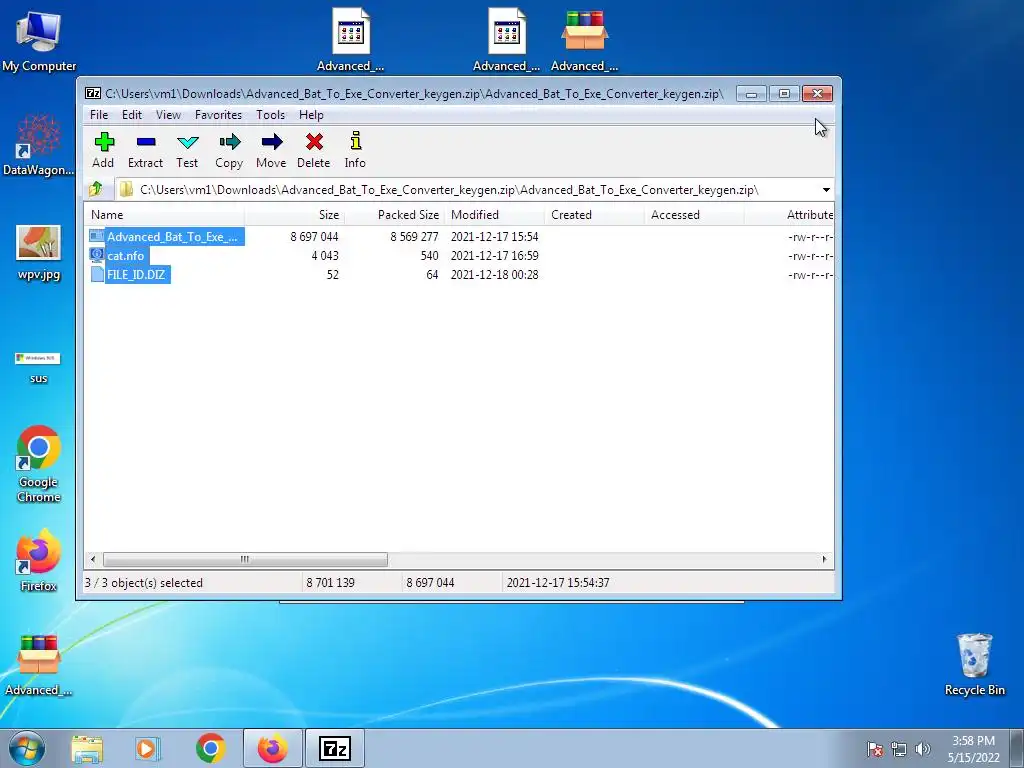Sort by the Accessed column header

[694, 215]
